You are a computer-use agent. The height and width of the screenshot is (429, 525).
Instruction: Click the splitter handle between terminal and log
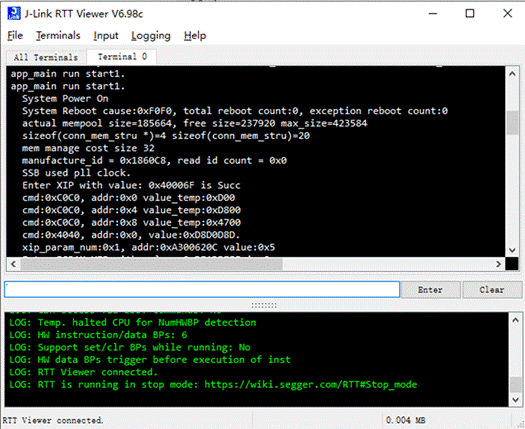pyautogui.click(x=264, y=305)
